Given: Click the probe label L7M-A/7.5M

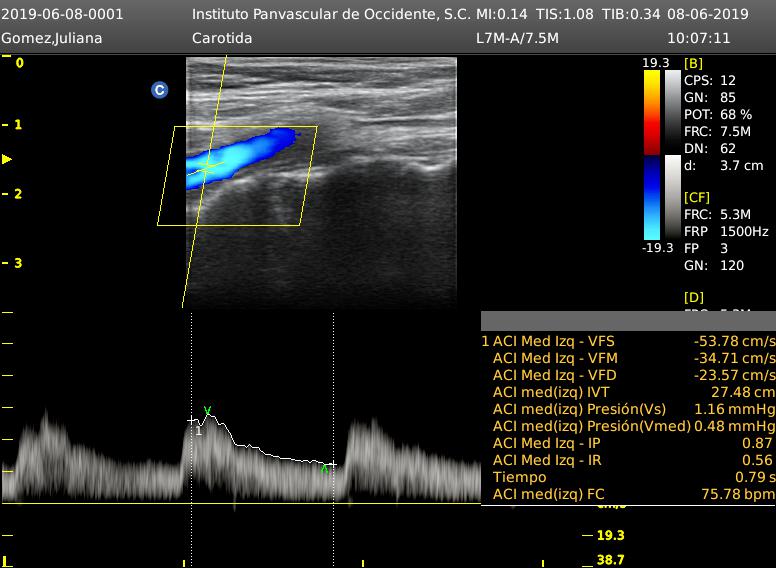Looking at the screenshot, I should point(517,38).
